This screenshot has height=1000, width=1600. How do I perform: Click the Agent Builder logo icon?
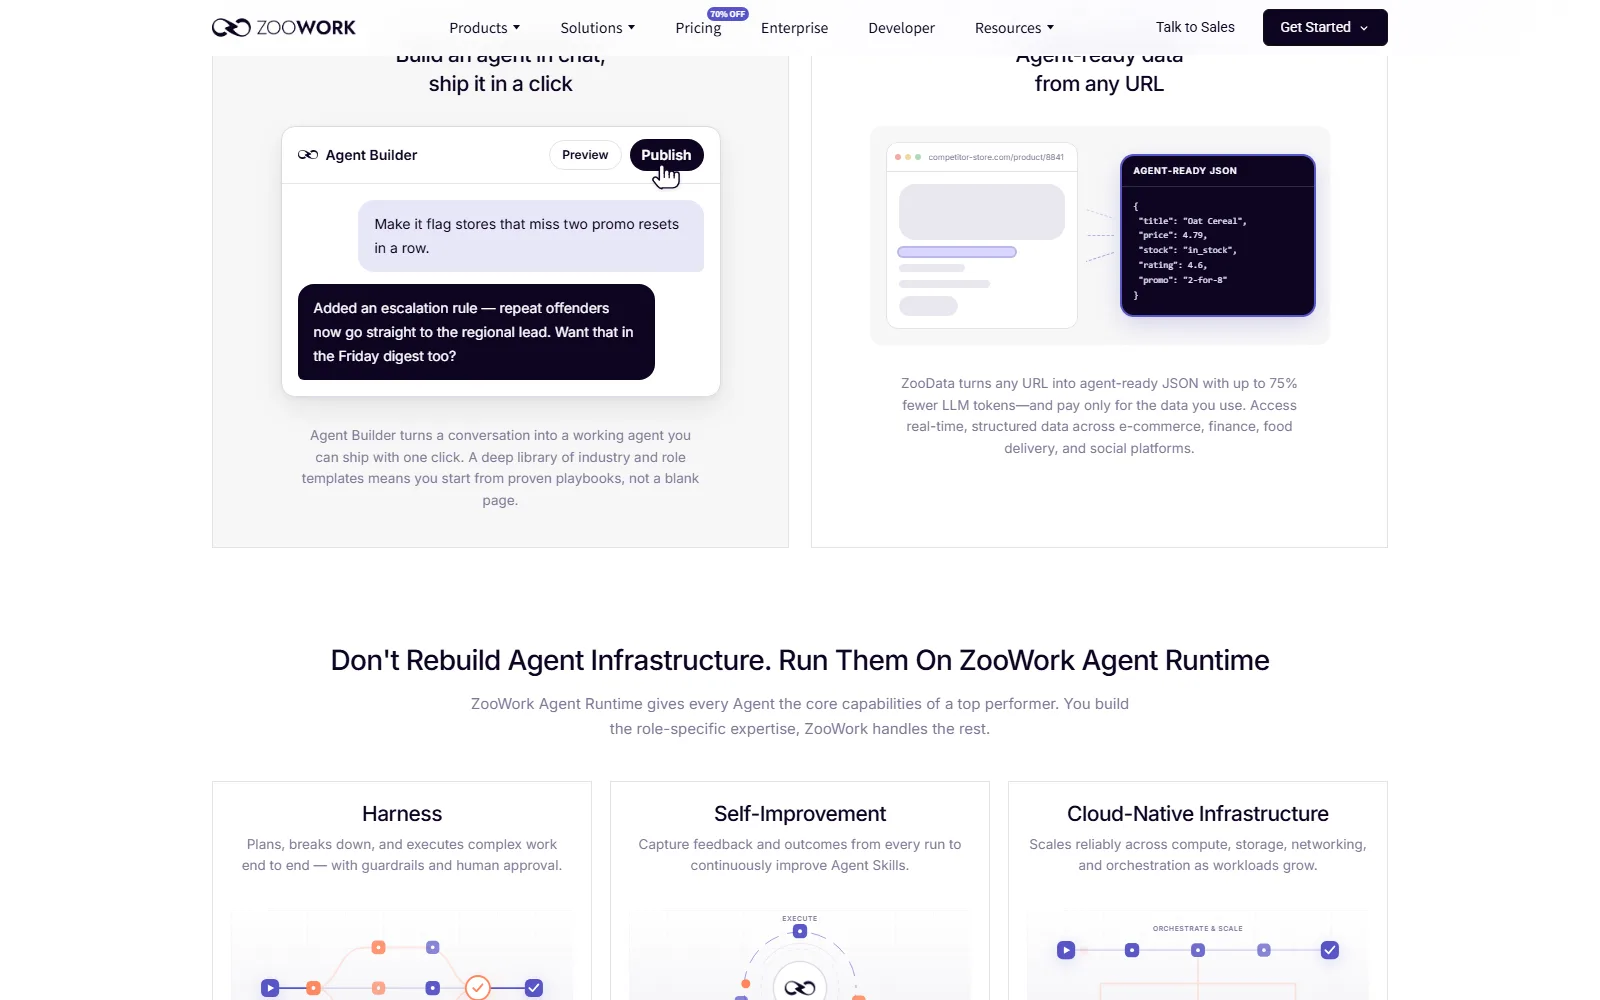click(308, 155)
